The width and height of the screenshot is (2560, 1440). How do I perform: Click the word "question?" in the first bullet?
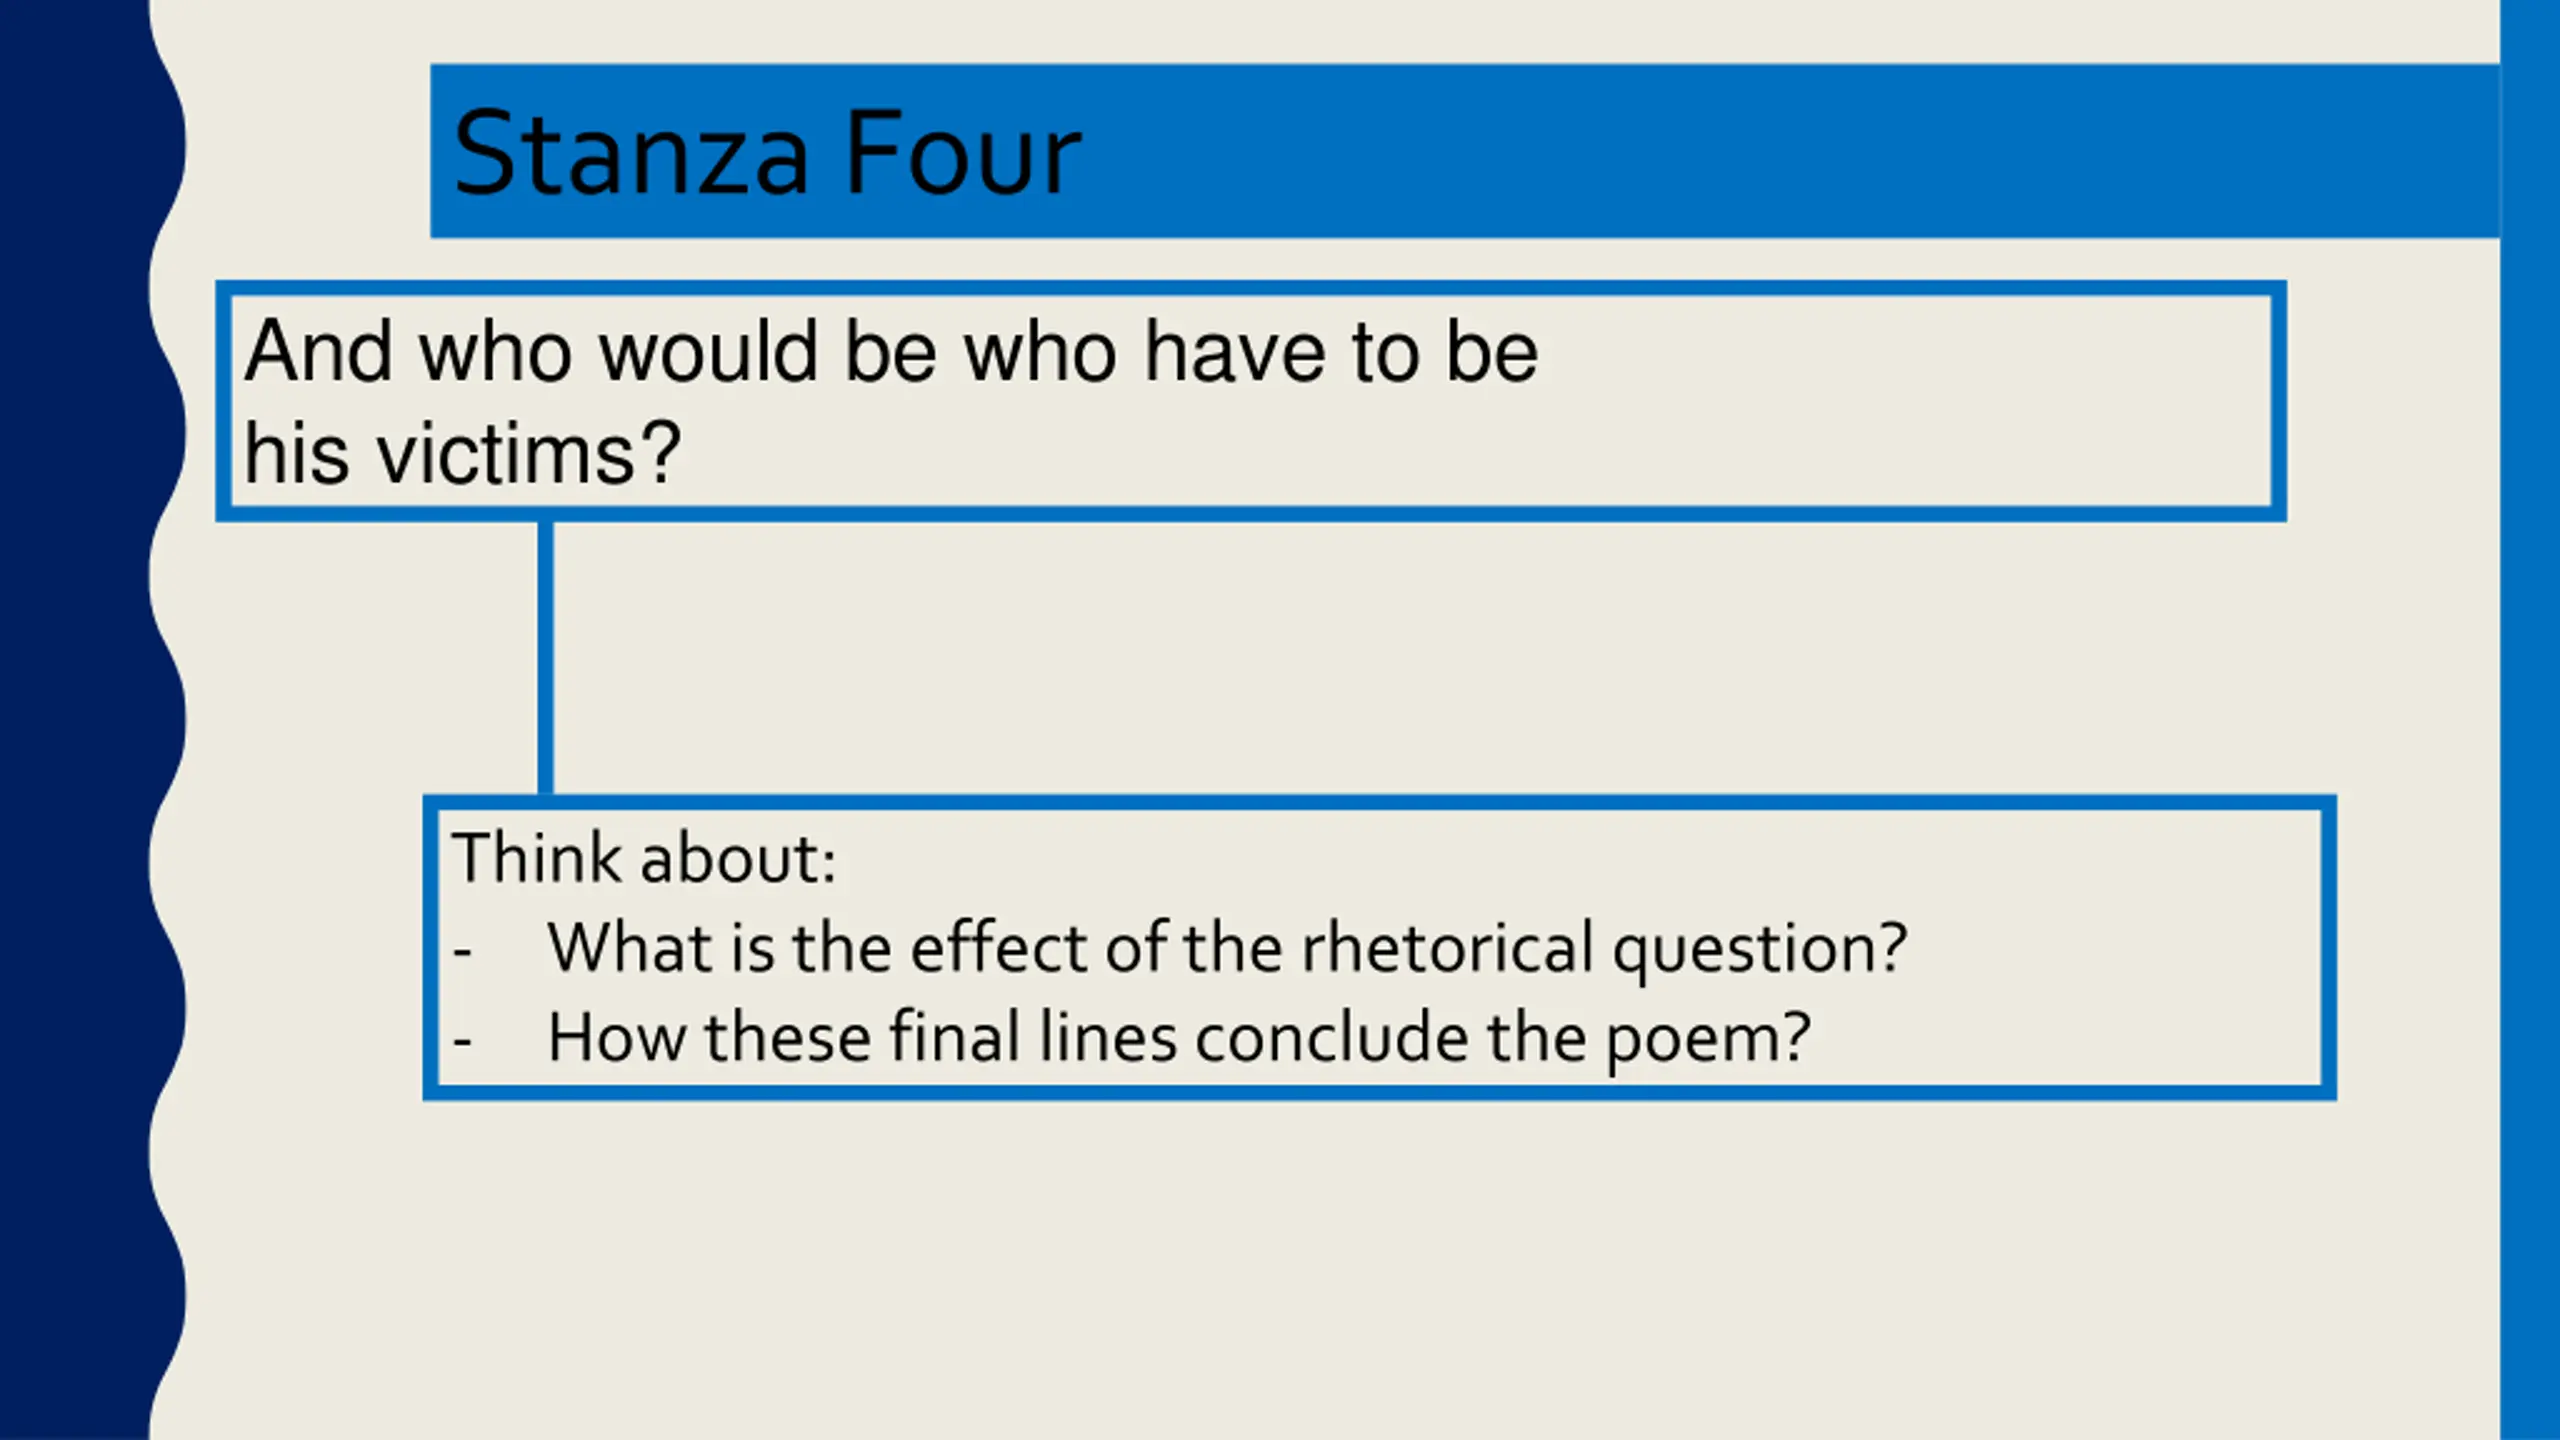tap(1760, 949)
